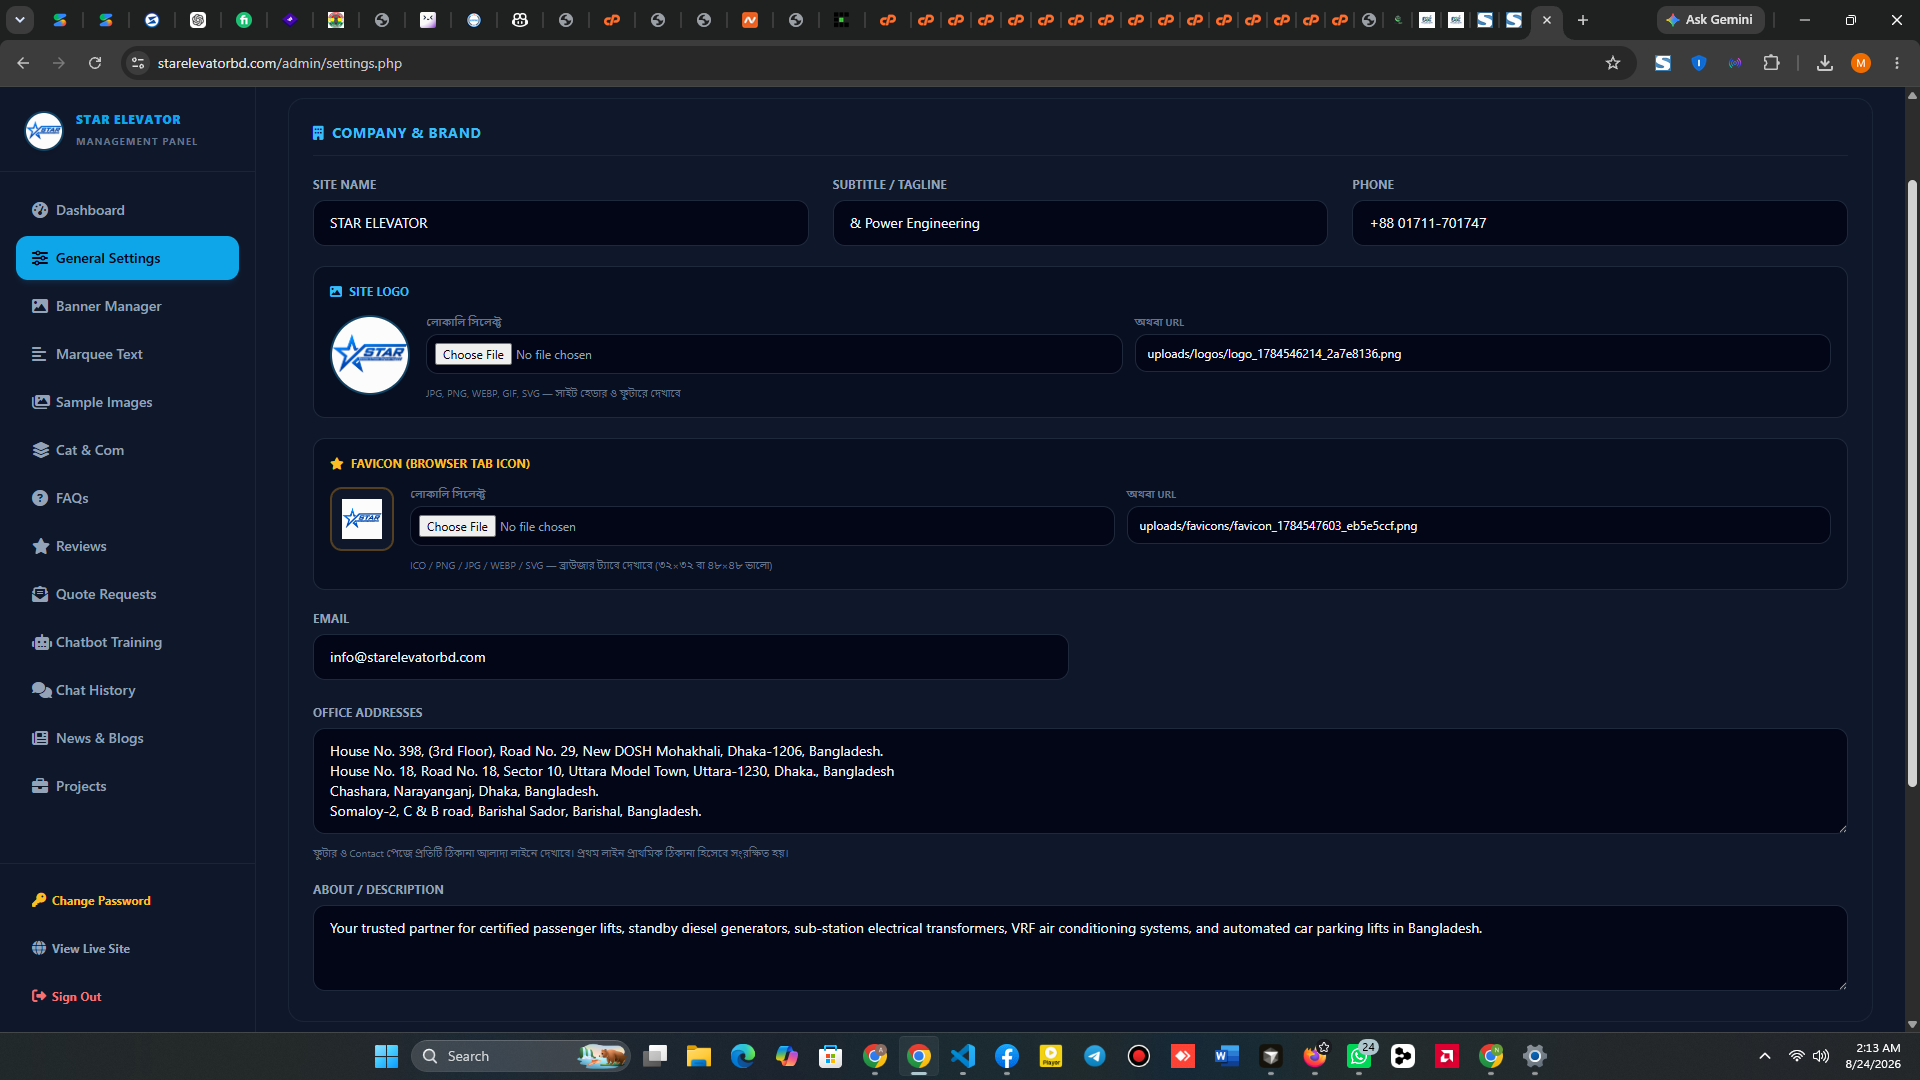Click the Cat & Com layers icon
Screen dimensions: 1920x1080
tap(40, 450)
